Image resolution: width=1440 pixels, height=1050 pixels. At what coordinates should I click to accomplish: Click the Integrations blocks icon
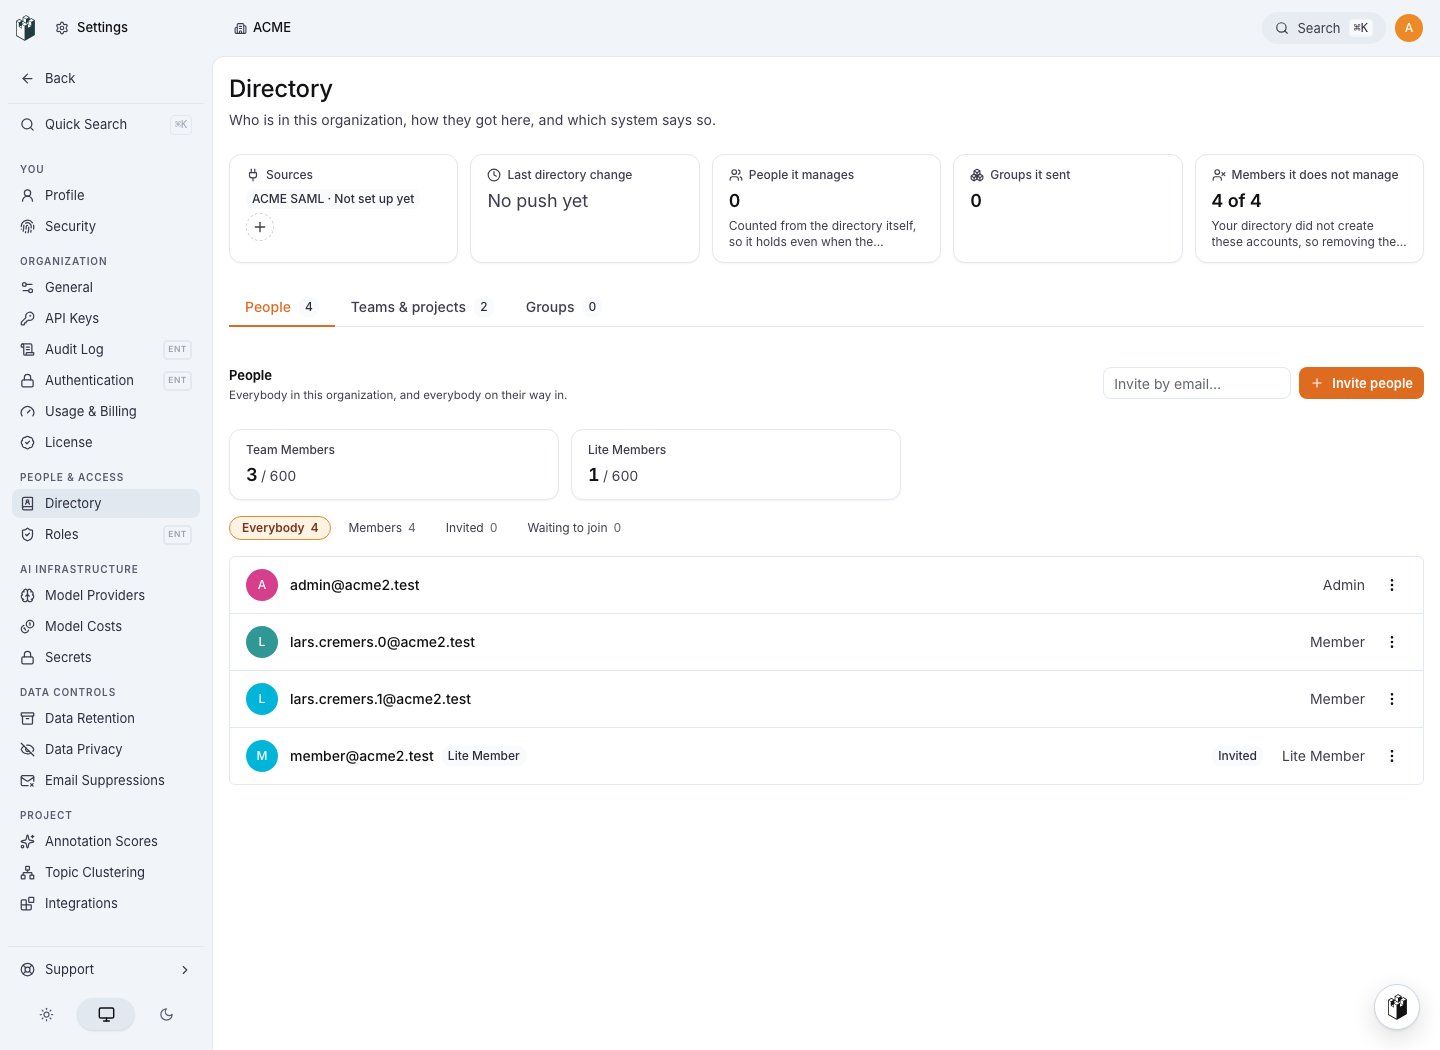pyautogui.click(x=28, y=903)
